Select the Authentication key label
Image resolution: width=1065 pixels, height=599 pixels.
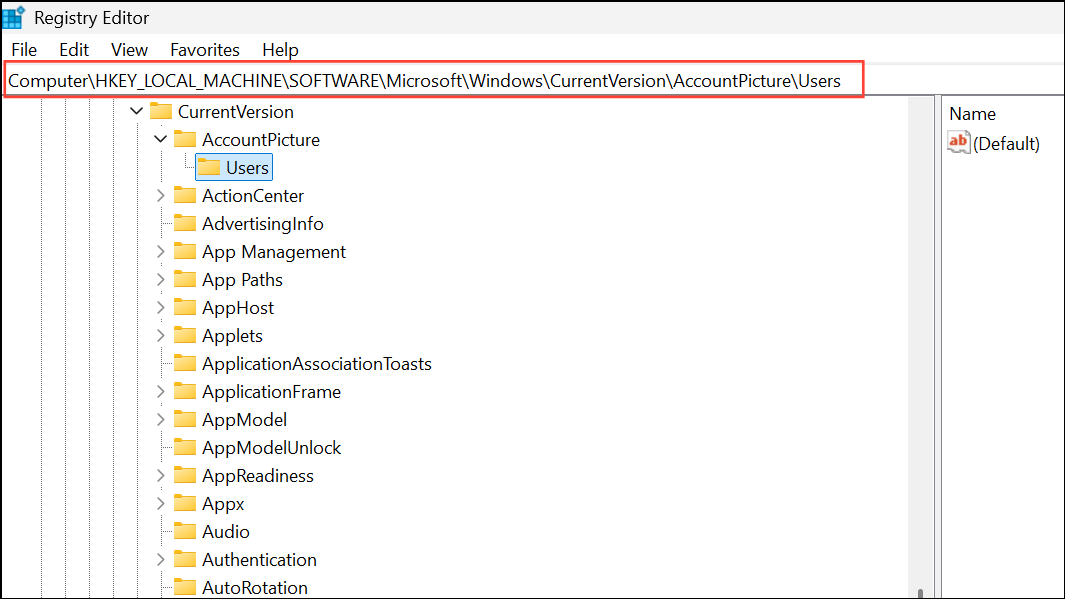[x=259, y=560]
